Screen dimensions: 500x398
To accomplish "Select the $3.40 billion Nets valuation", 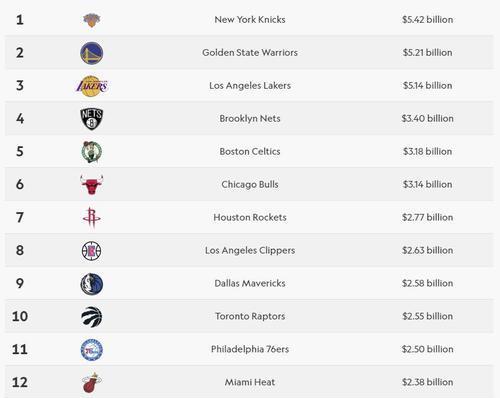I will [x=427, y=119].
